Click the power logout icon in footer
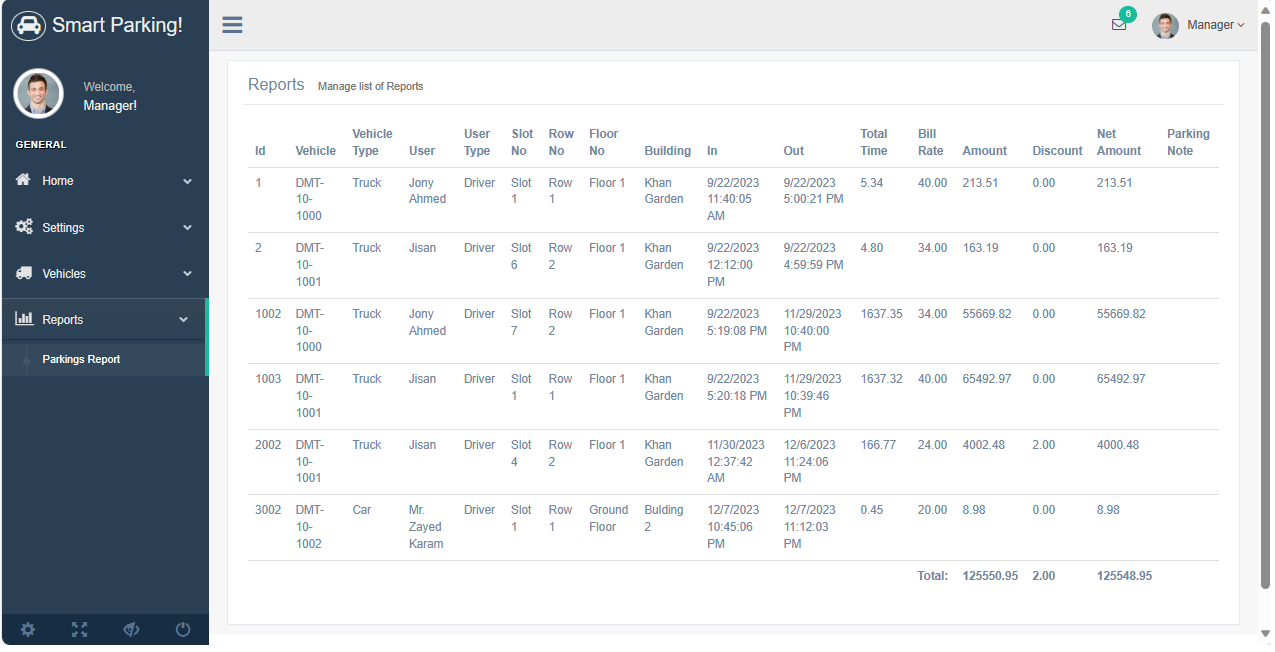Viewport: 1275px width, 652px height. (182, 629)
